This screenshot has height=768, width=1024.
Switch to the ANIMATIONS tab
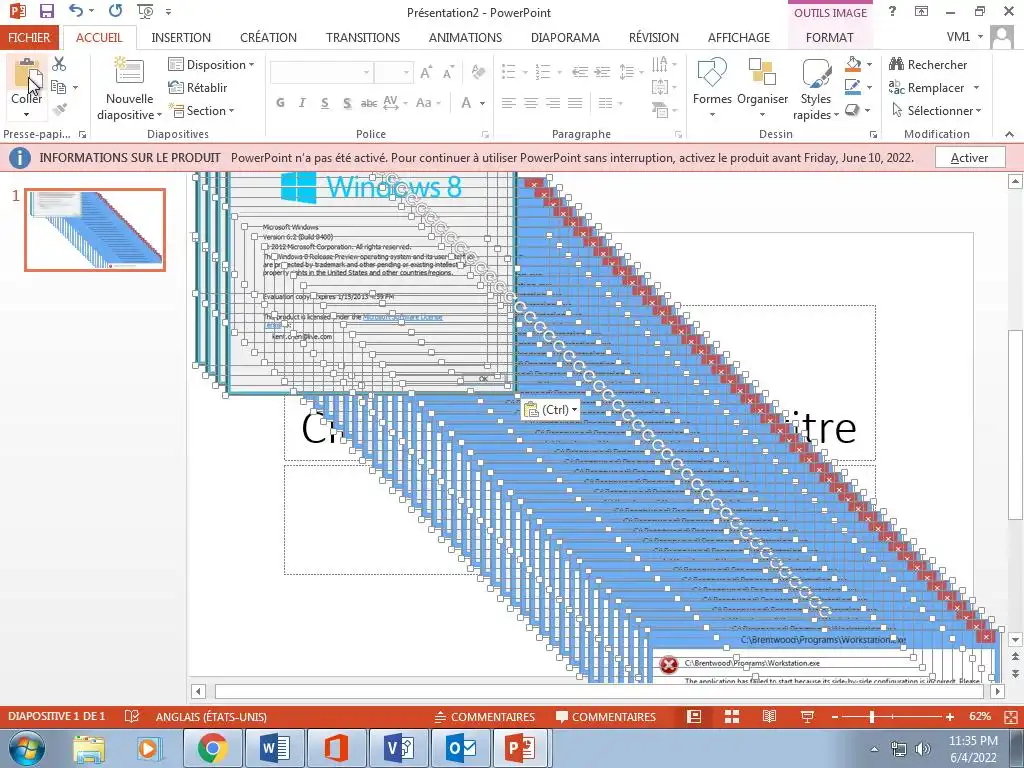pos(465,37)
